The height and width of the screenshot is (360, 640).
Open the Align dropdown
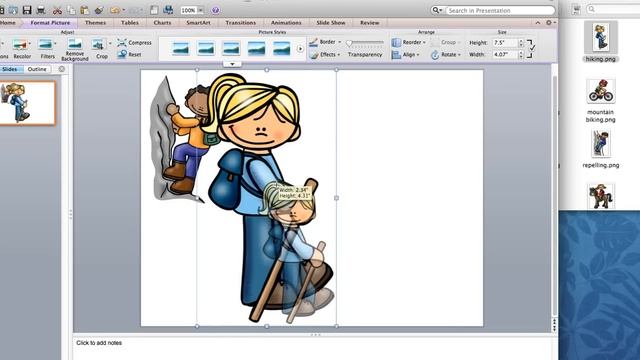coord(406,54)
